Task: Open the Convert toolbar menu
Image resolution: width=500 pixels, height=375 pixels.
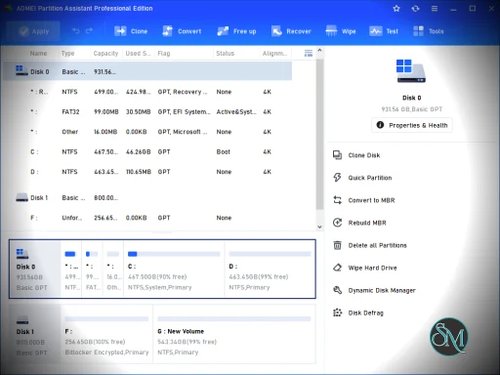Action: [182, 31]
